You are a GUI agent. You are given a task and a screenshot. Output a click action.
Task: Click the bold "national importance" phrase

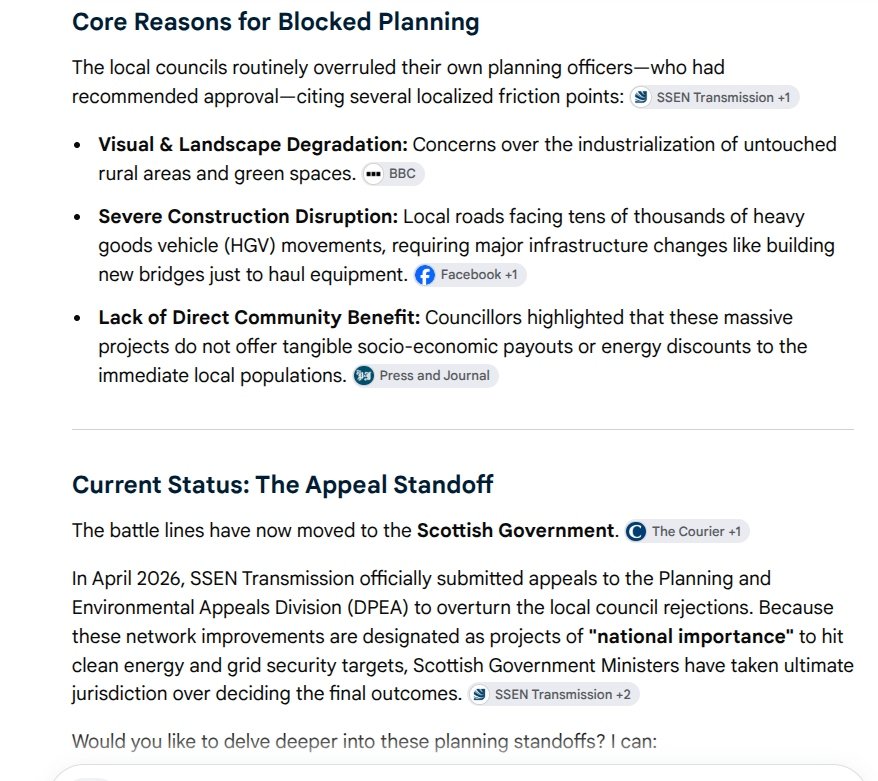pos(692,637)
